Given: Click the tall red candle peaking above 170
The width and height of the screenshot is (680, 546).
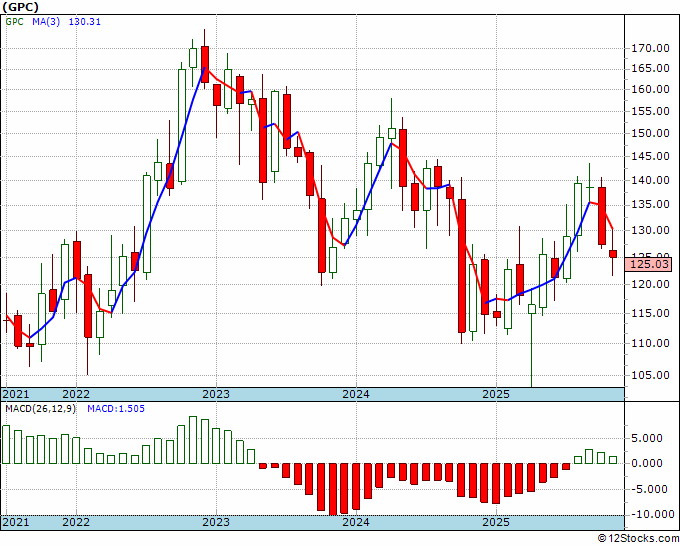Looking at the screenshot, I should pos(205,64).
